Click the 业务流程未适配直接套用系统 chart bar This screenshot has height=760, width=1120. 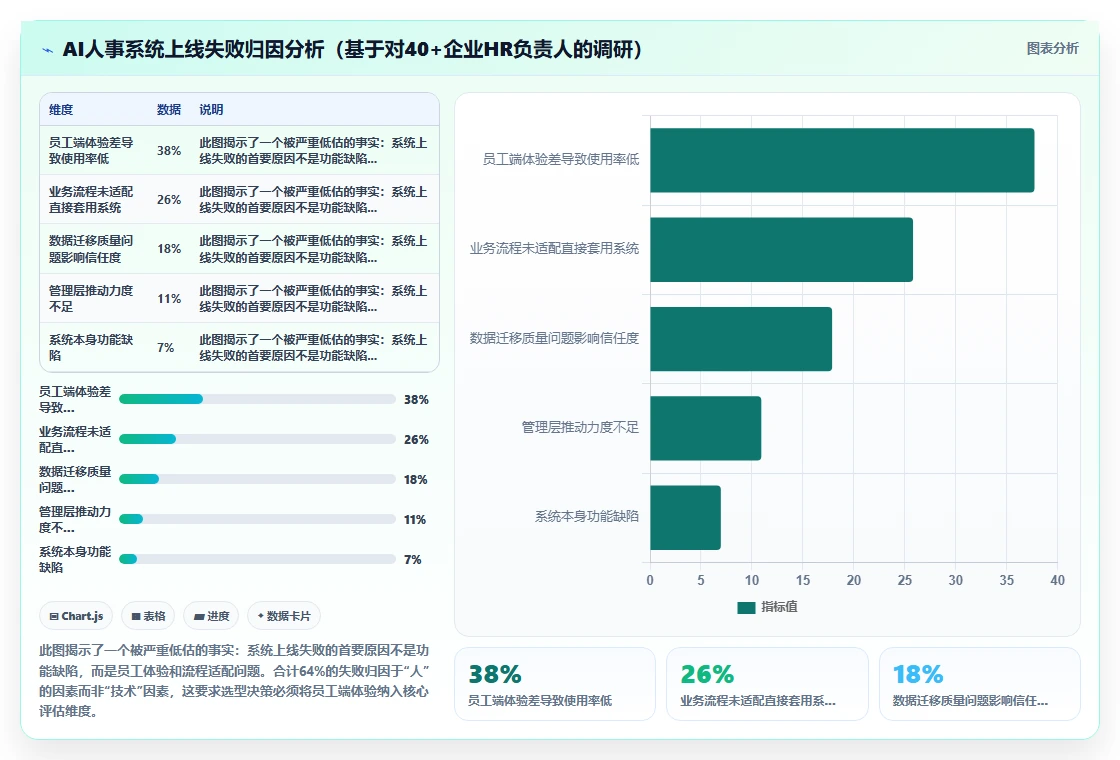(x=781, y=249)
